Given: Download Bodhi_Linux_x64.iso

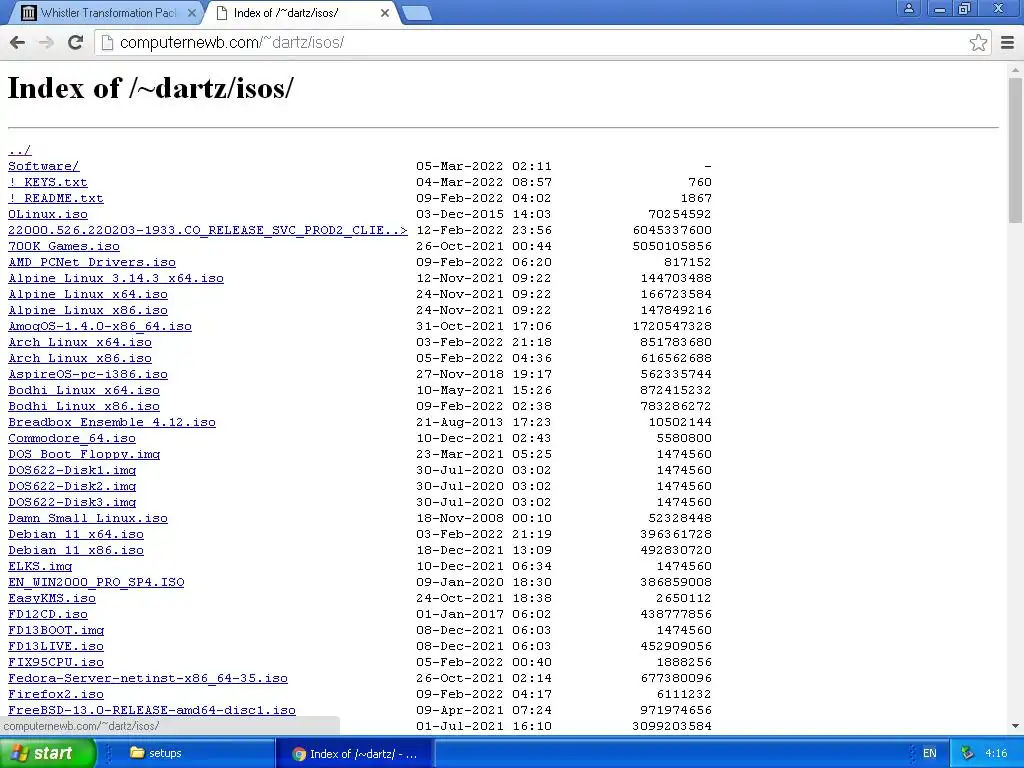Looking at the screenshot, I should [84, 390].
